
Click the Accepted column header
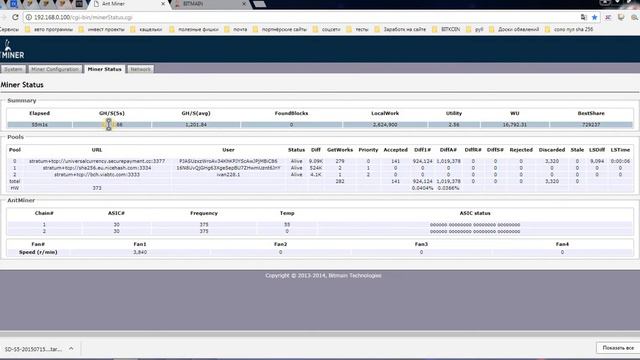click(x=396, y=150)
